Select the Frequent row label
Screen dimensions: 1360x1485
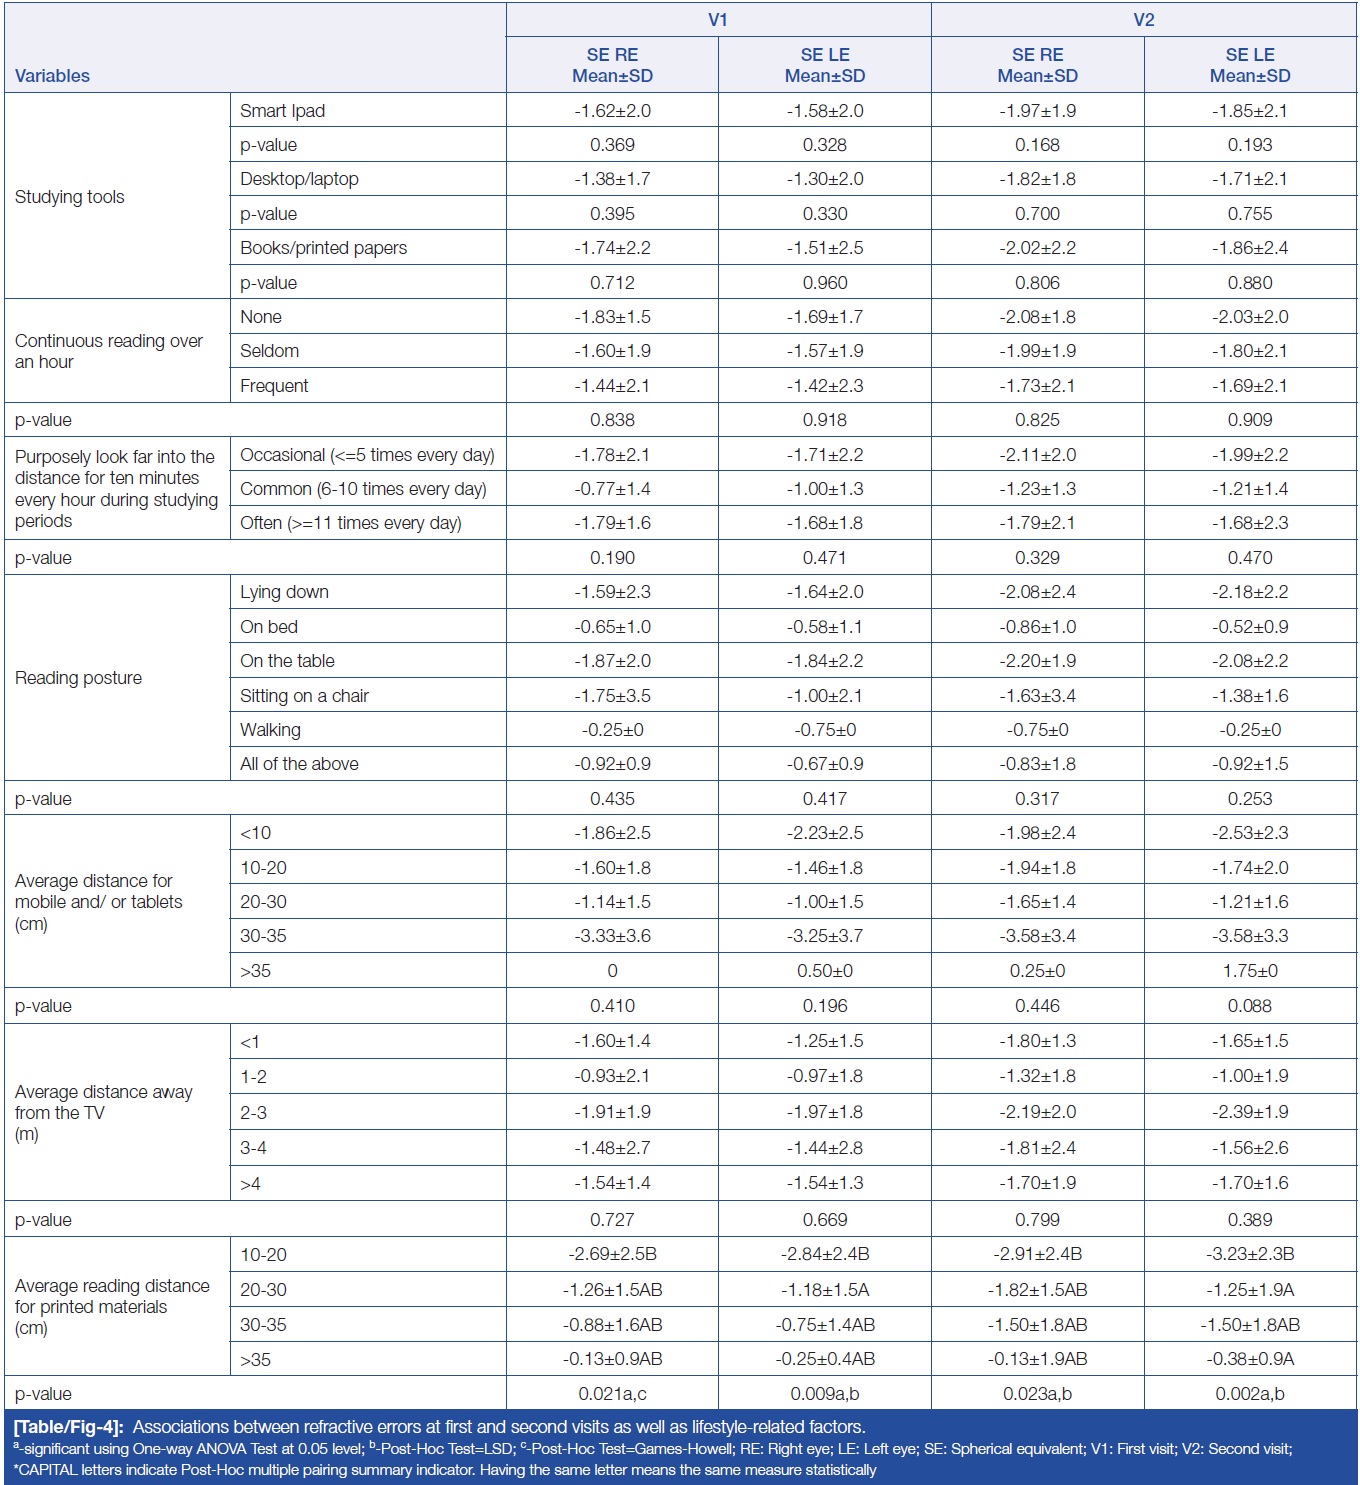(x=274, y=386)
